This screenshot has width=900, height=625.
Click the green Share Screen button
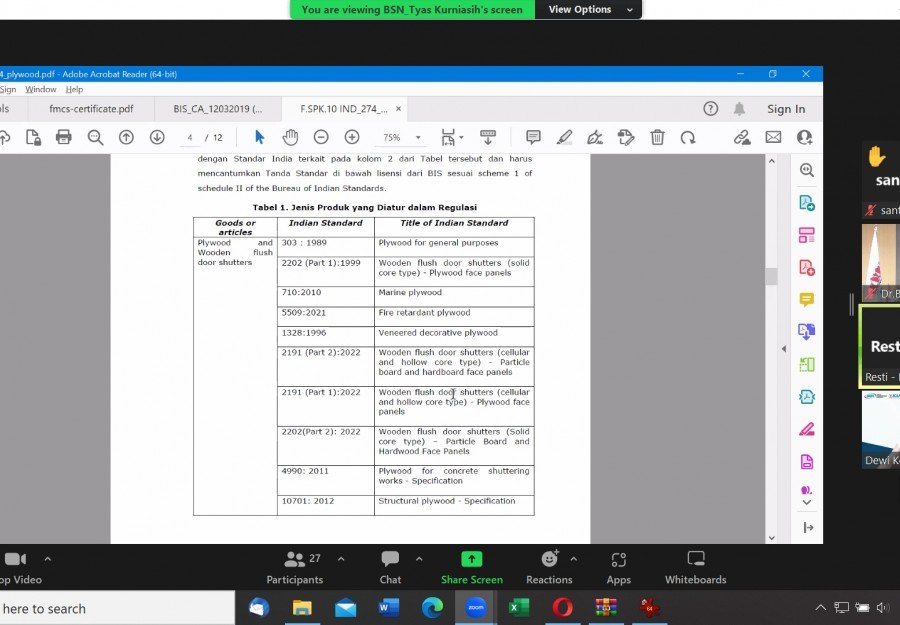click(x=472, y=566)
